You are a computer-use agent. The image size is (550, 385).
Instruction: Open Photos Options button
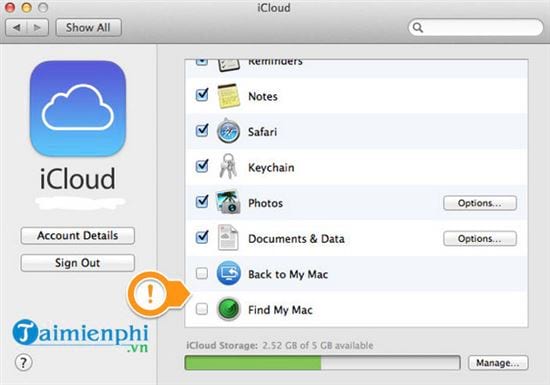[x=480, y=203]
